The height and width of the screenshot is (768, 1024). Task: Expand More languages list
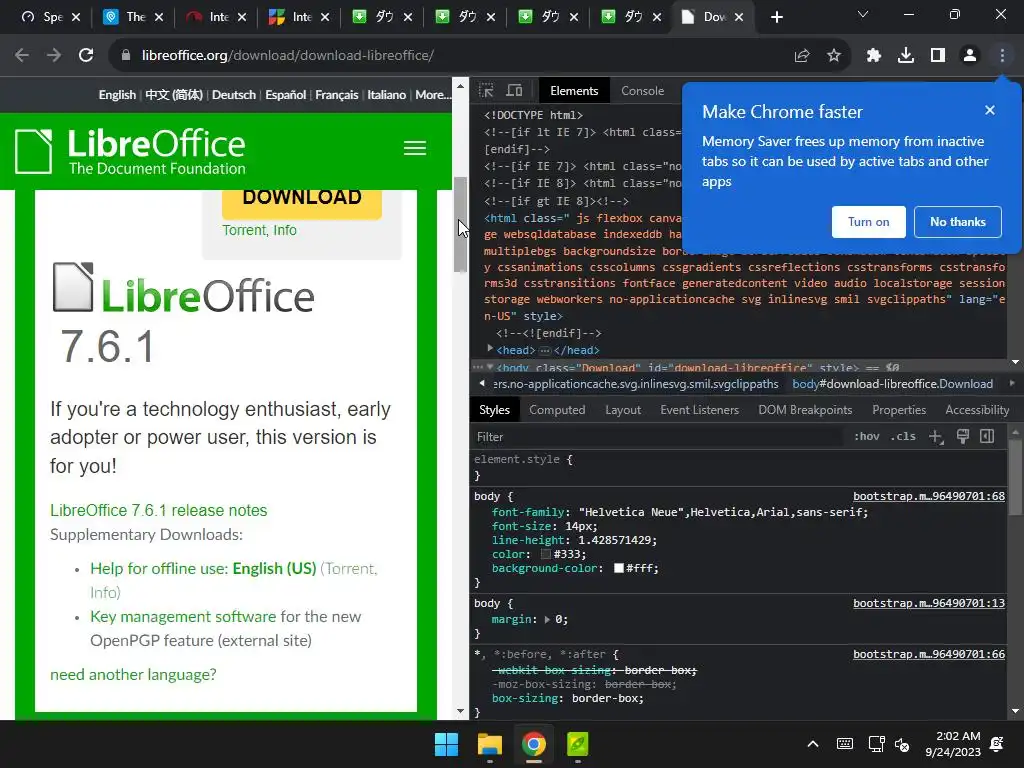[433, 95]
